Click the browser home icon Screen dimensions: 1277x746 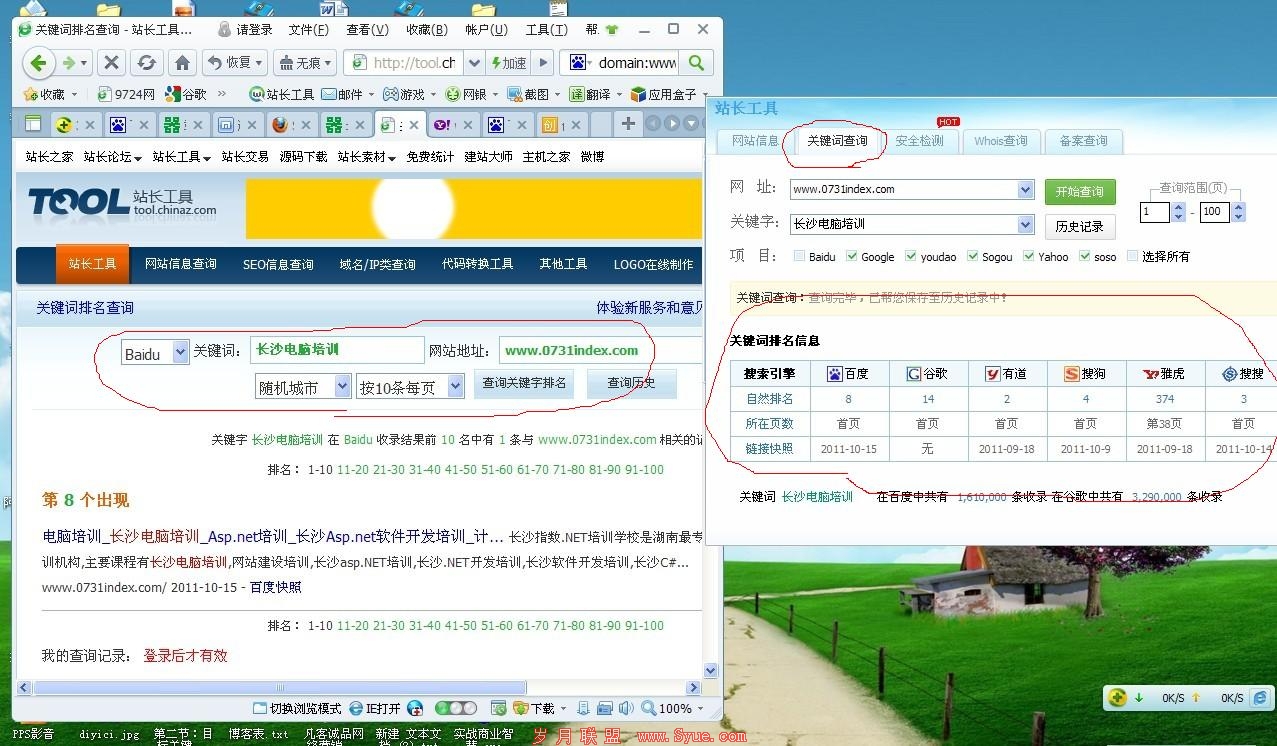(x=183, y=62)
